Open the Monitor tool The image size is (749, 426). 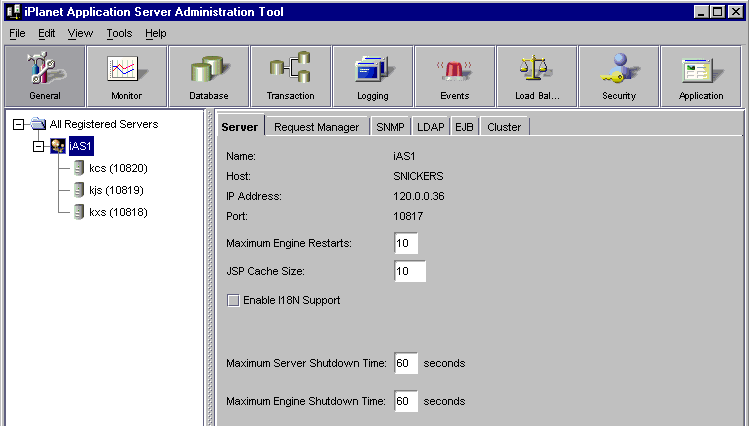[127, 76]
